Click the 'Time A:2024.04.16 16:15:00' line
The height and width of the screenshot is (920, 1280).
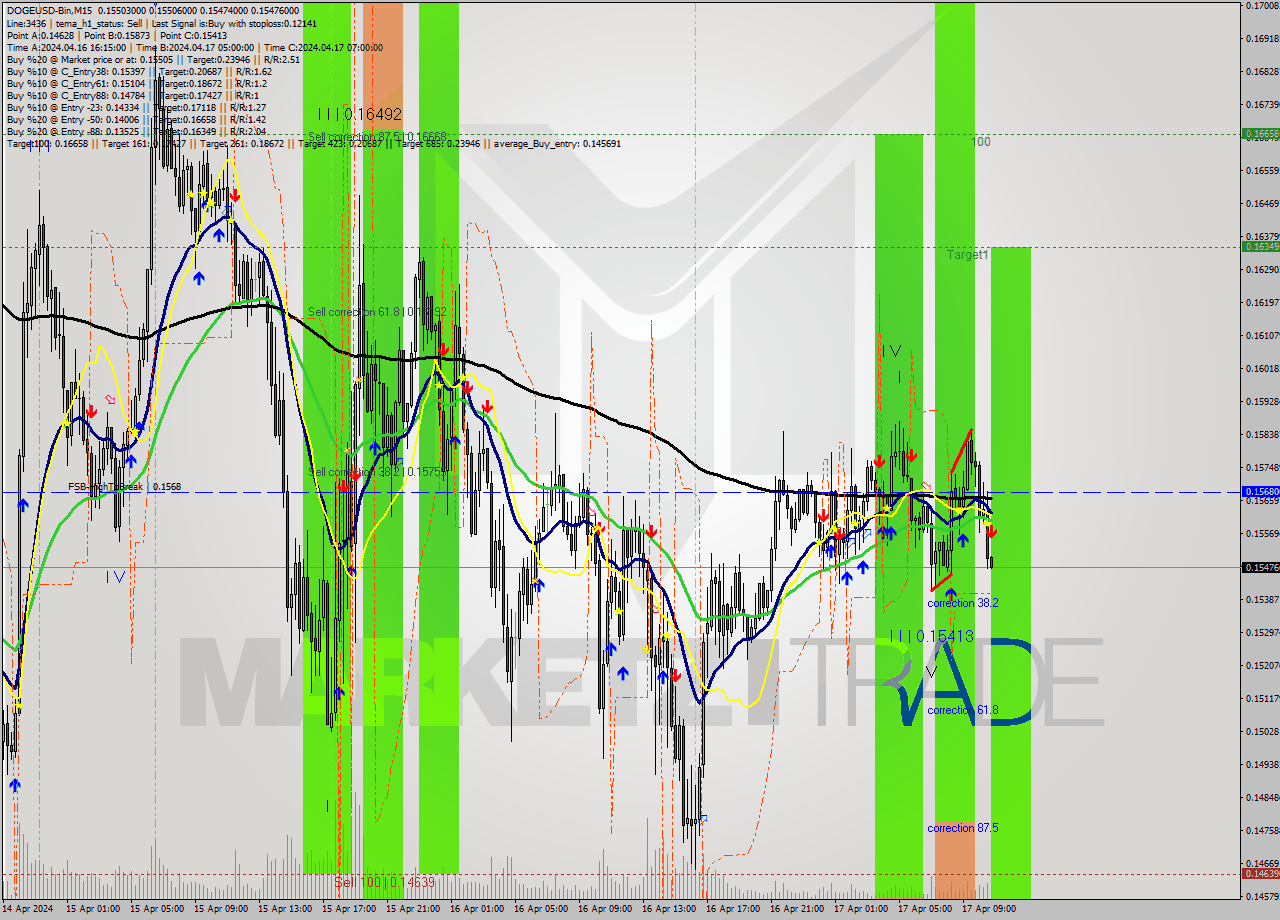tap(194, 48)
